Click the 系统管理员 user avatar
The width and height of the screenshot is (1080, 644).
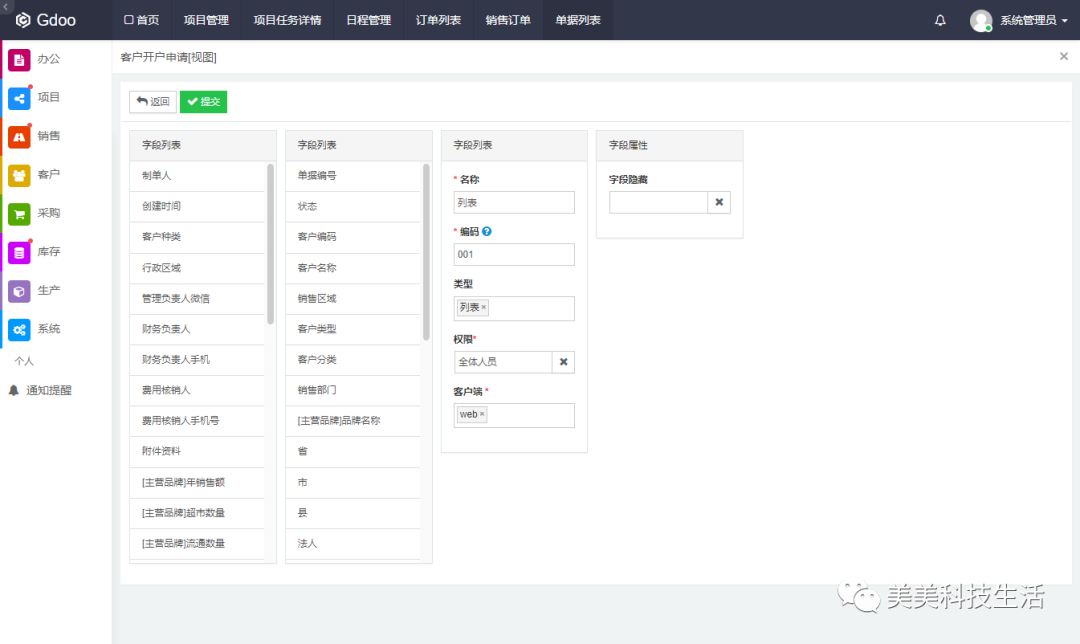tap(981, 19)
